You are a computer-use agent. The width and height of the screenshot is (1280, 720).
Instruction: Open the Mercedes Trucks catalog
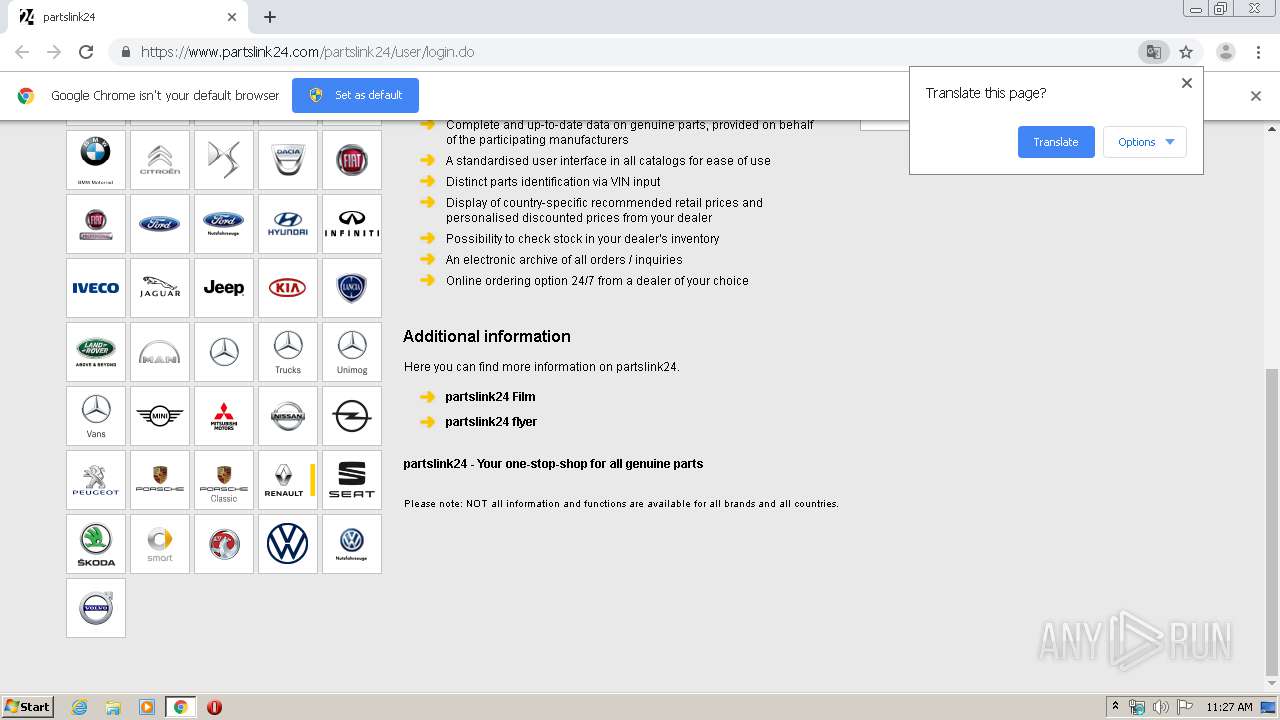pyautogui.click(x=288, y=352)
